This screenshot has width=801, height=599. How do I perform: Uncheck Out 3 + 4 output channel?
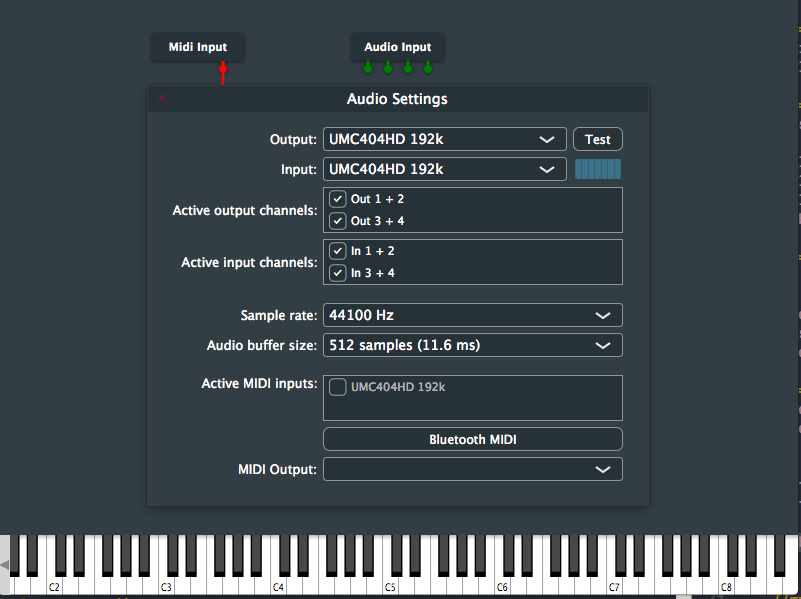coord(338,221)
